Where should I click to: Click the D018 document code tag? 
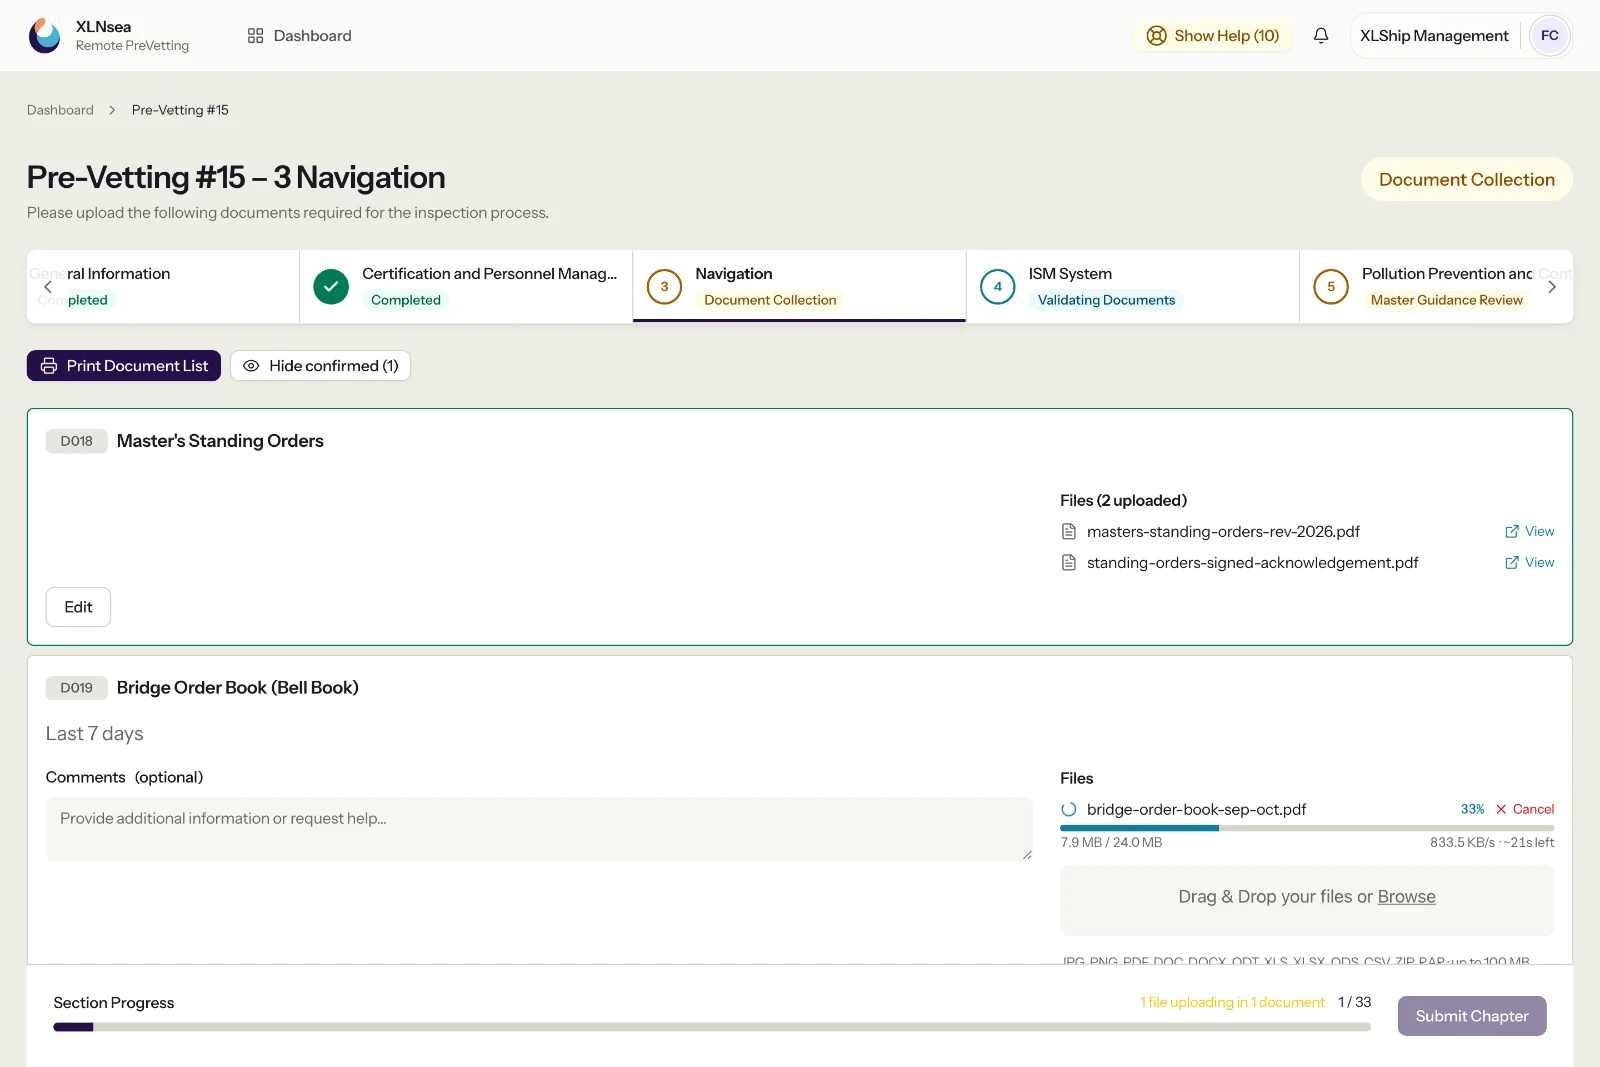coord(76,441)
